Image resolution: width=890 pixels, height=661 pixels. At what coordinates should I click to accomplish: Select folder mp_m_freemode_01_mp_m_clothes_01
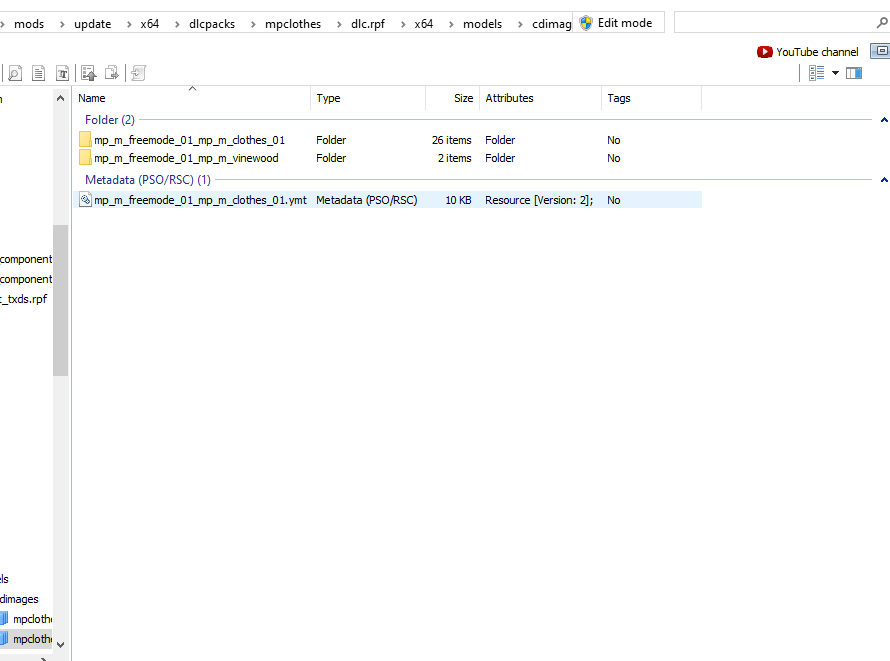click(190, 140)
